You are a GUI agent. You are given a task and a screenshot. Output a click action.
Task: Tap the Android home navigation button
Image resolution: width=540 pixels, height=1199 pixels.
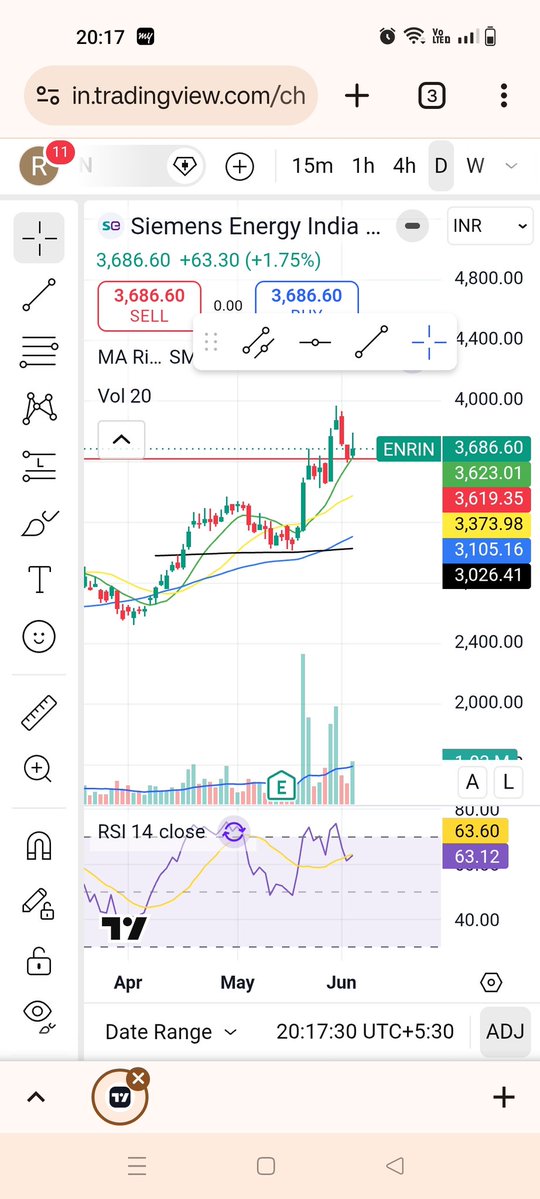[x=265, y=1165]
